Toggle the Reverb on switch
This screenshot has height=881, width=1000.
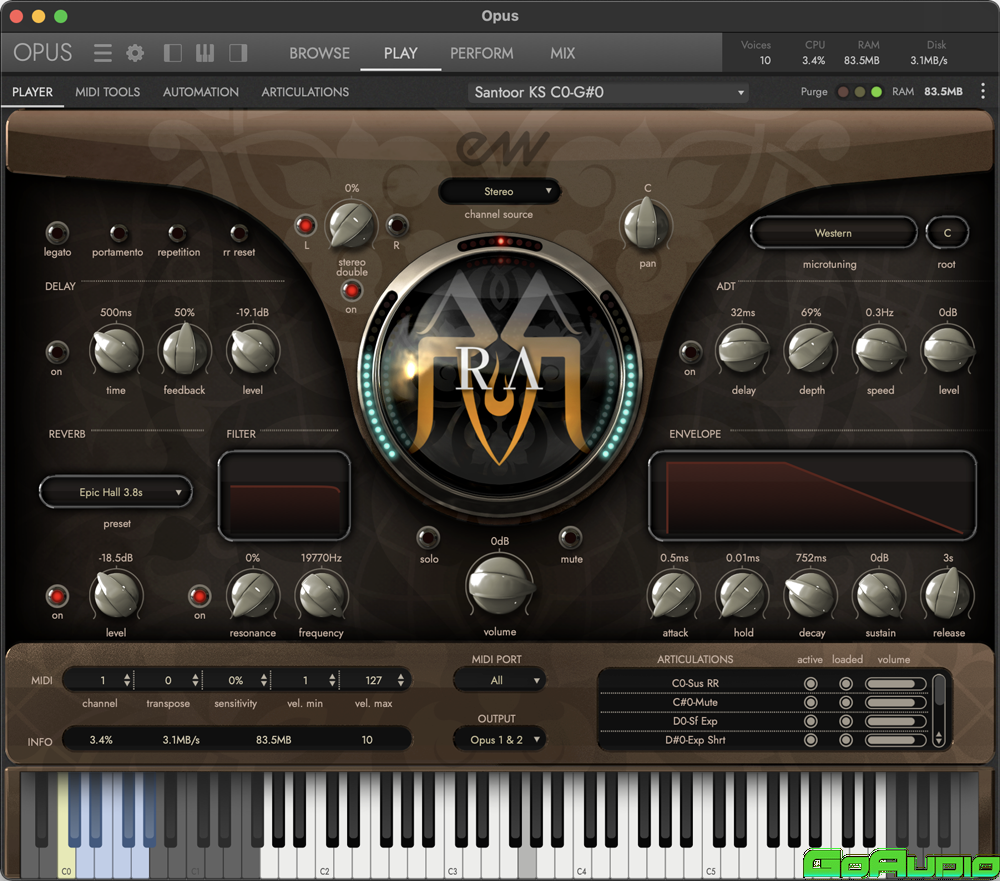(57, 596)
